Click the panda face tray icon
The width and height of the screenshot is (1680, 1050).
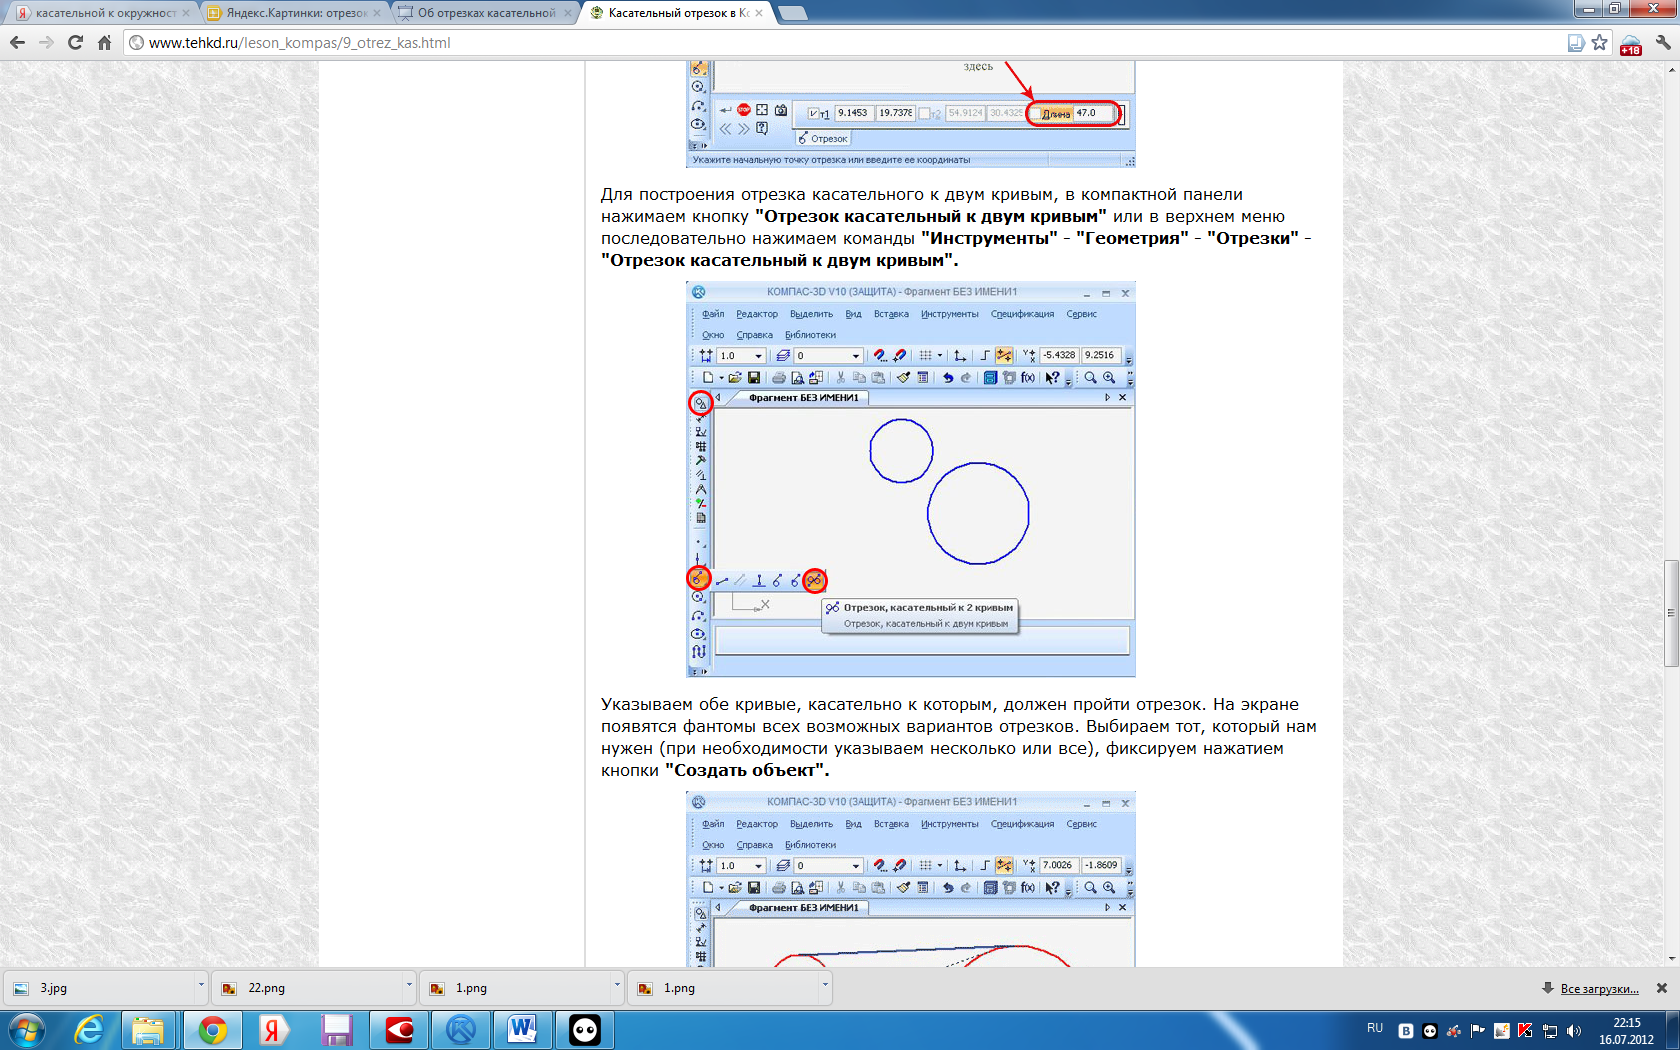click(x=1430, y=1030)
